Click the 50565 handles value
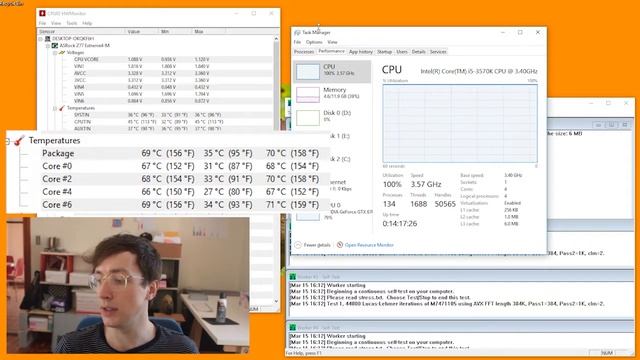The height and width of the screenshot is (360, 640). tap(445, 204)
